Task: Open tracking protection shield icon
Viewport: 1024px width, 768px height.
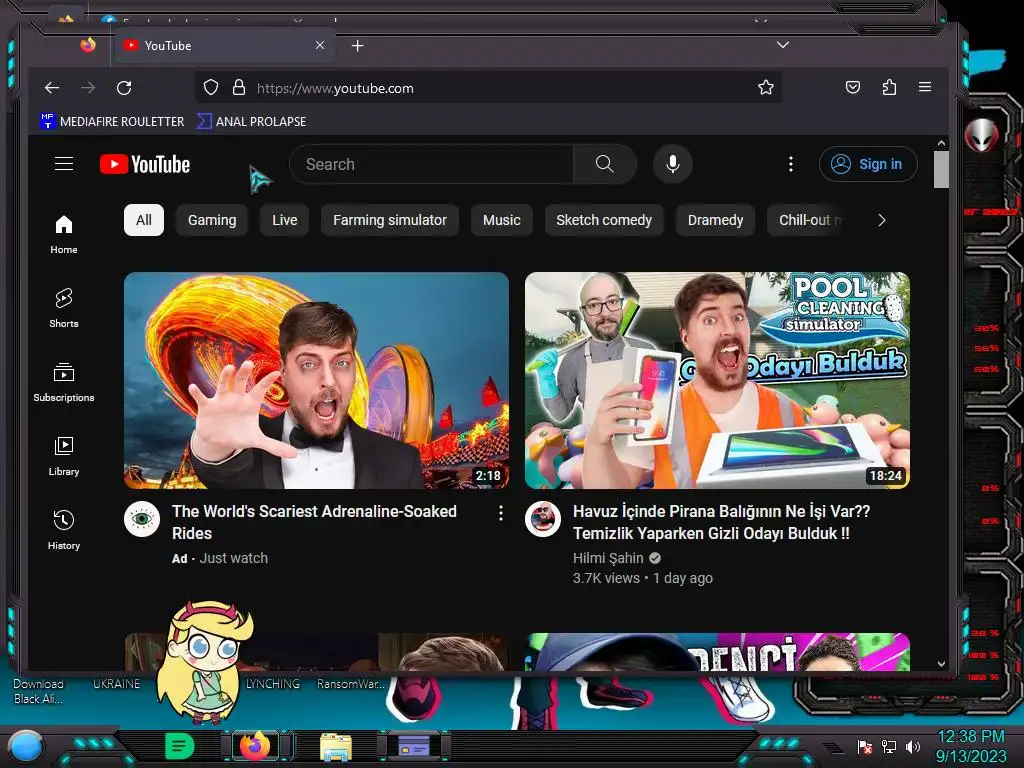Action: point(211,88)
